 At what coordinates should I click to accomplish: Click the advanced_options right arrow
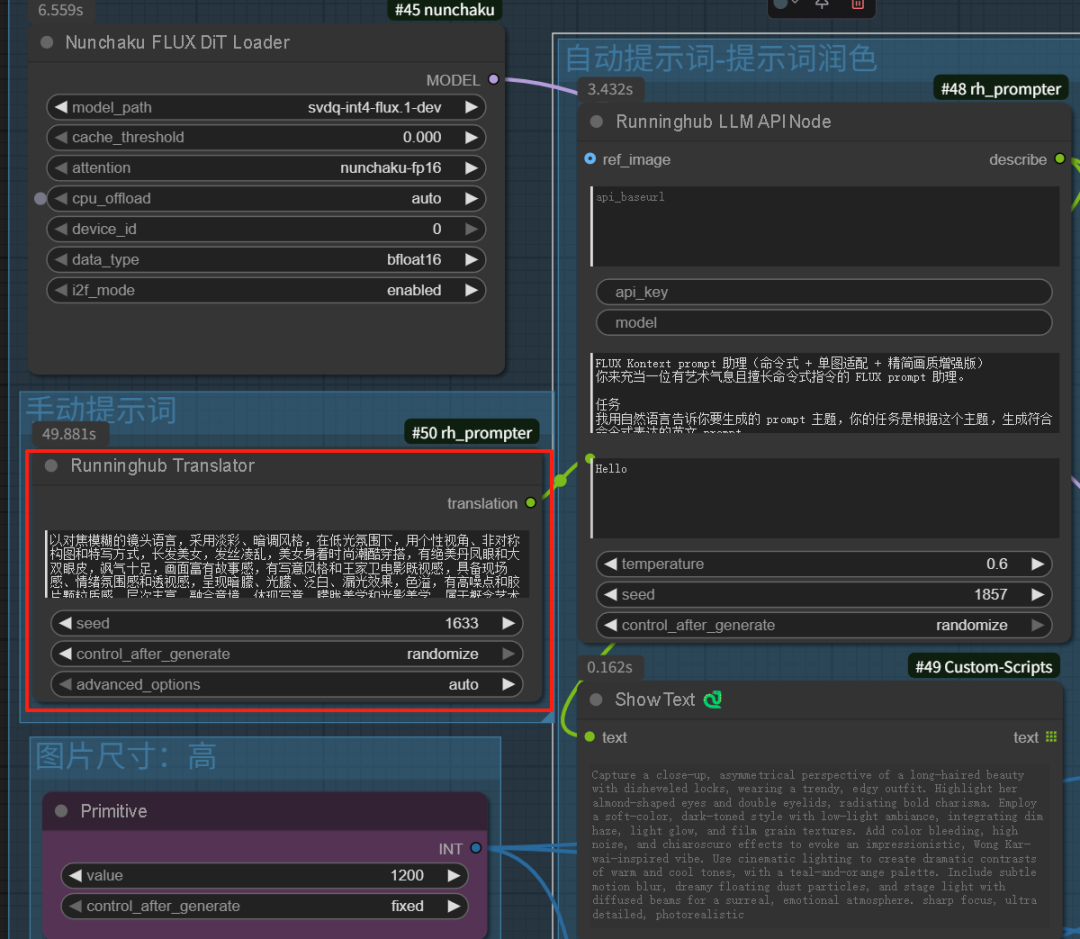[x=508, y=685]
